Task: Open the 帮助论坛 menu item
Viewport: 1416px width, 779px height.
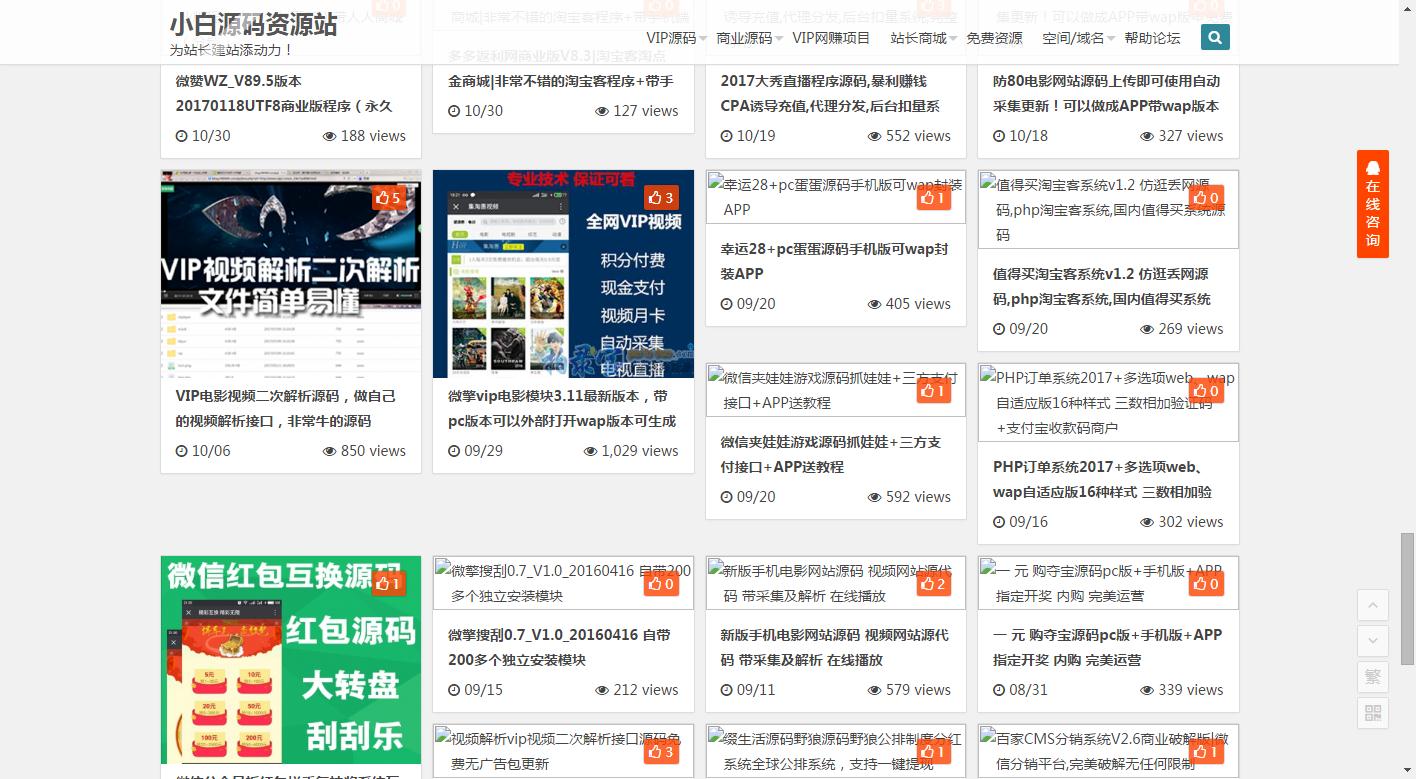Action: [1152, 38]
